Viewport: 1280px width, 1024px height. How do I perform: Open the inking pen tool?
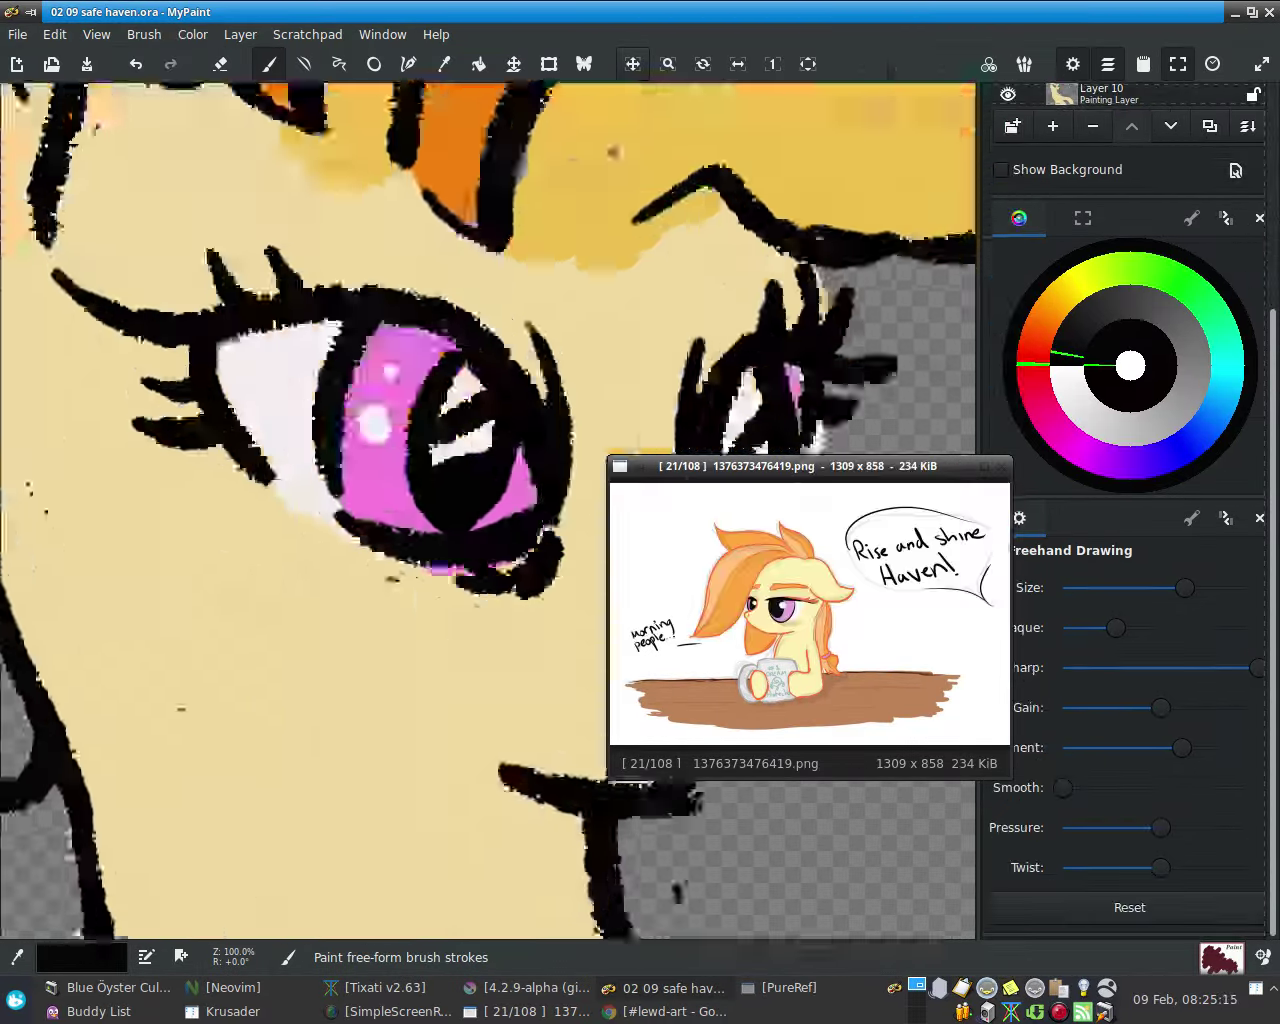pyautogui.click(x=408, y=64)
